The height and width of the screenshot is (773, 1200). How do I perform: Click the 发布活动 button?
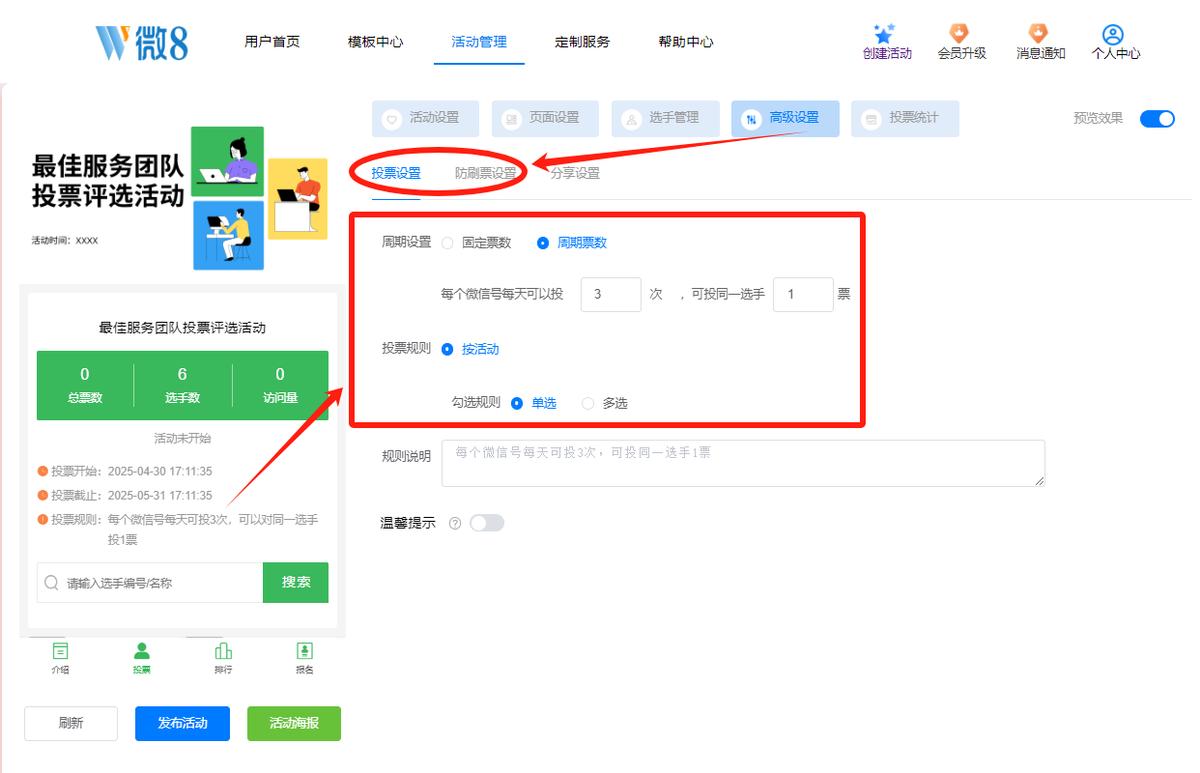tap(182, 723)
